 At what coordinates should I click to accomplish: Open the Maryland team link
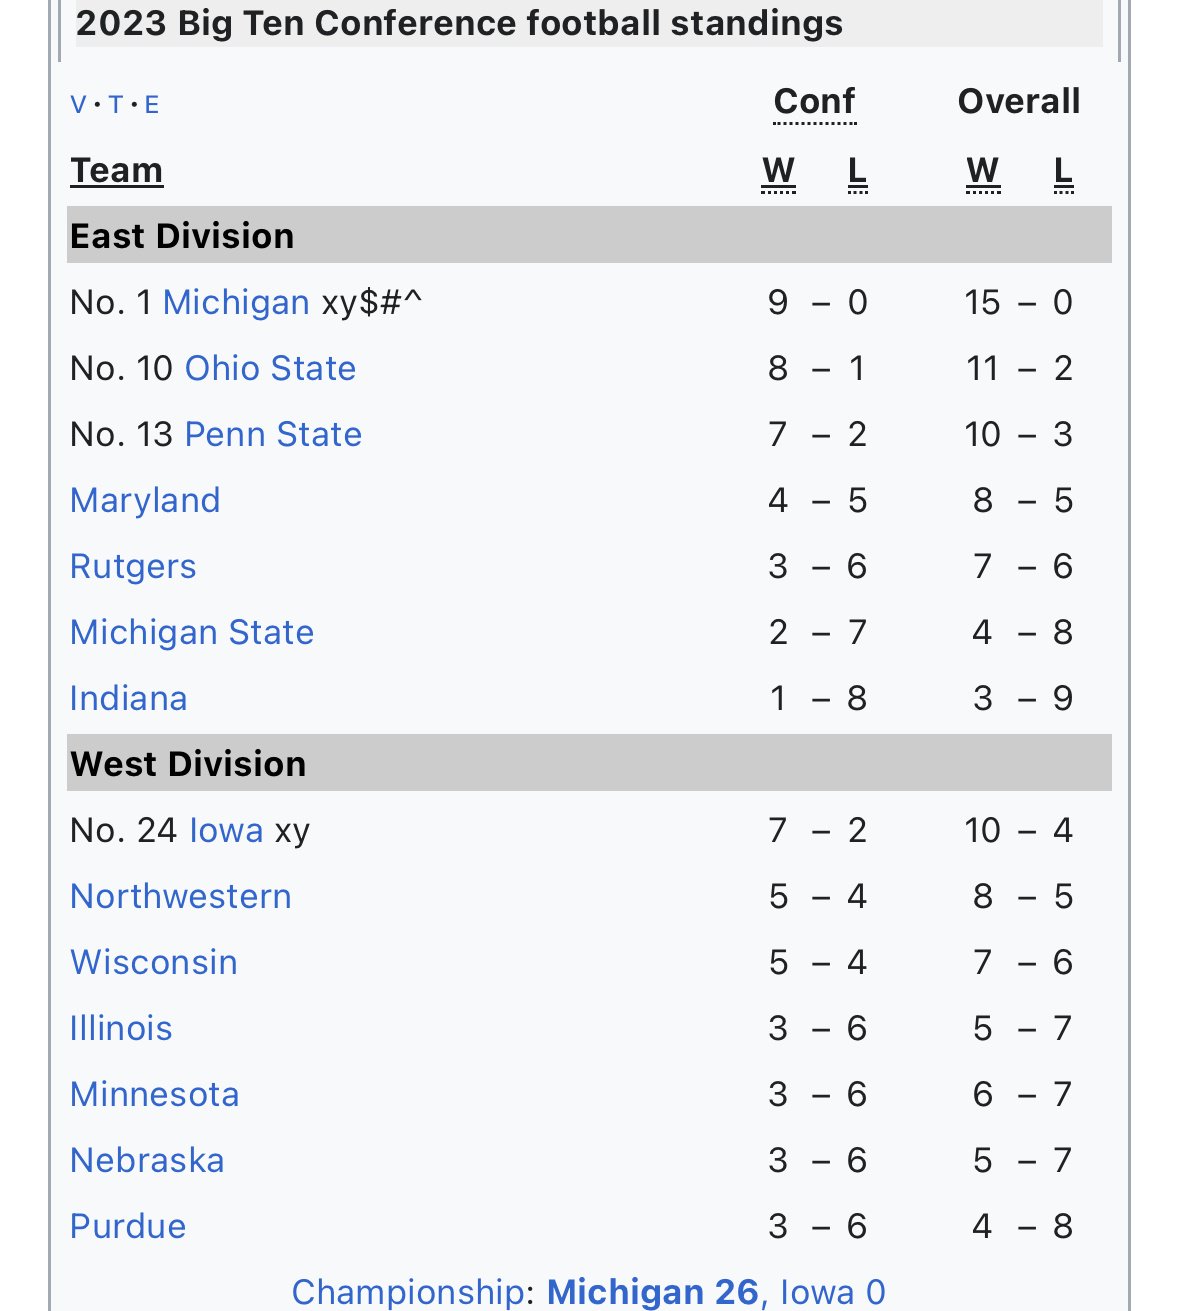tap(145, 500)
